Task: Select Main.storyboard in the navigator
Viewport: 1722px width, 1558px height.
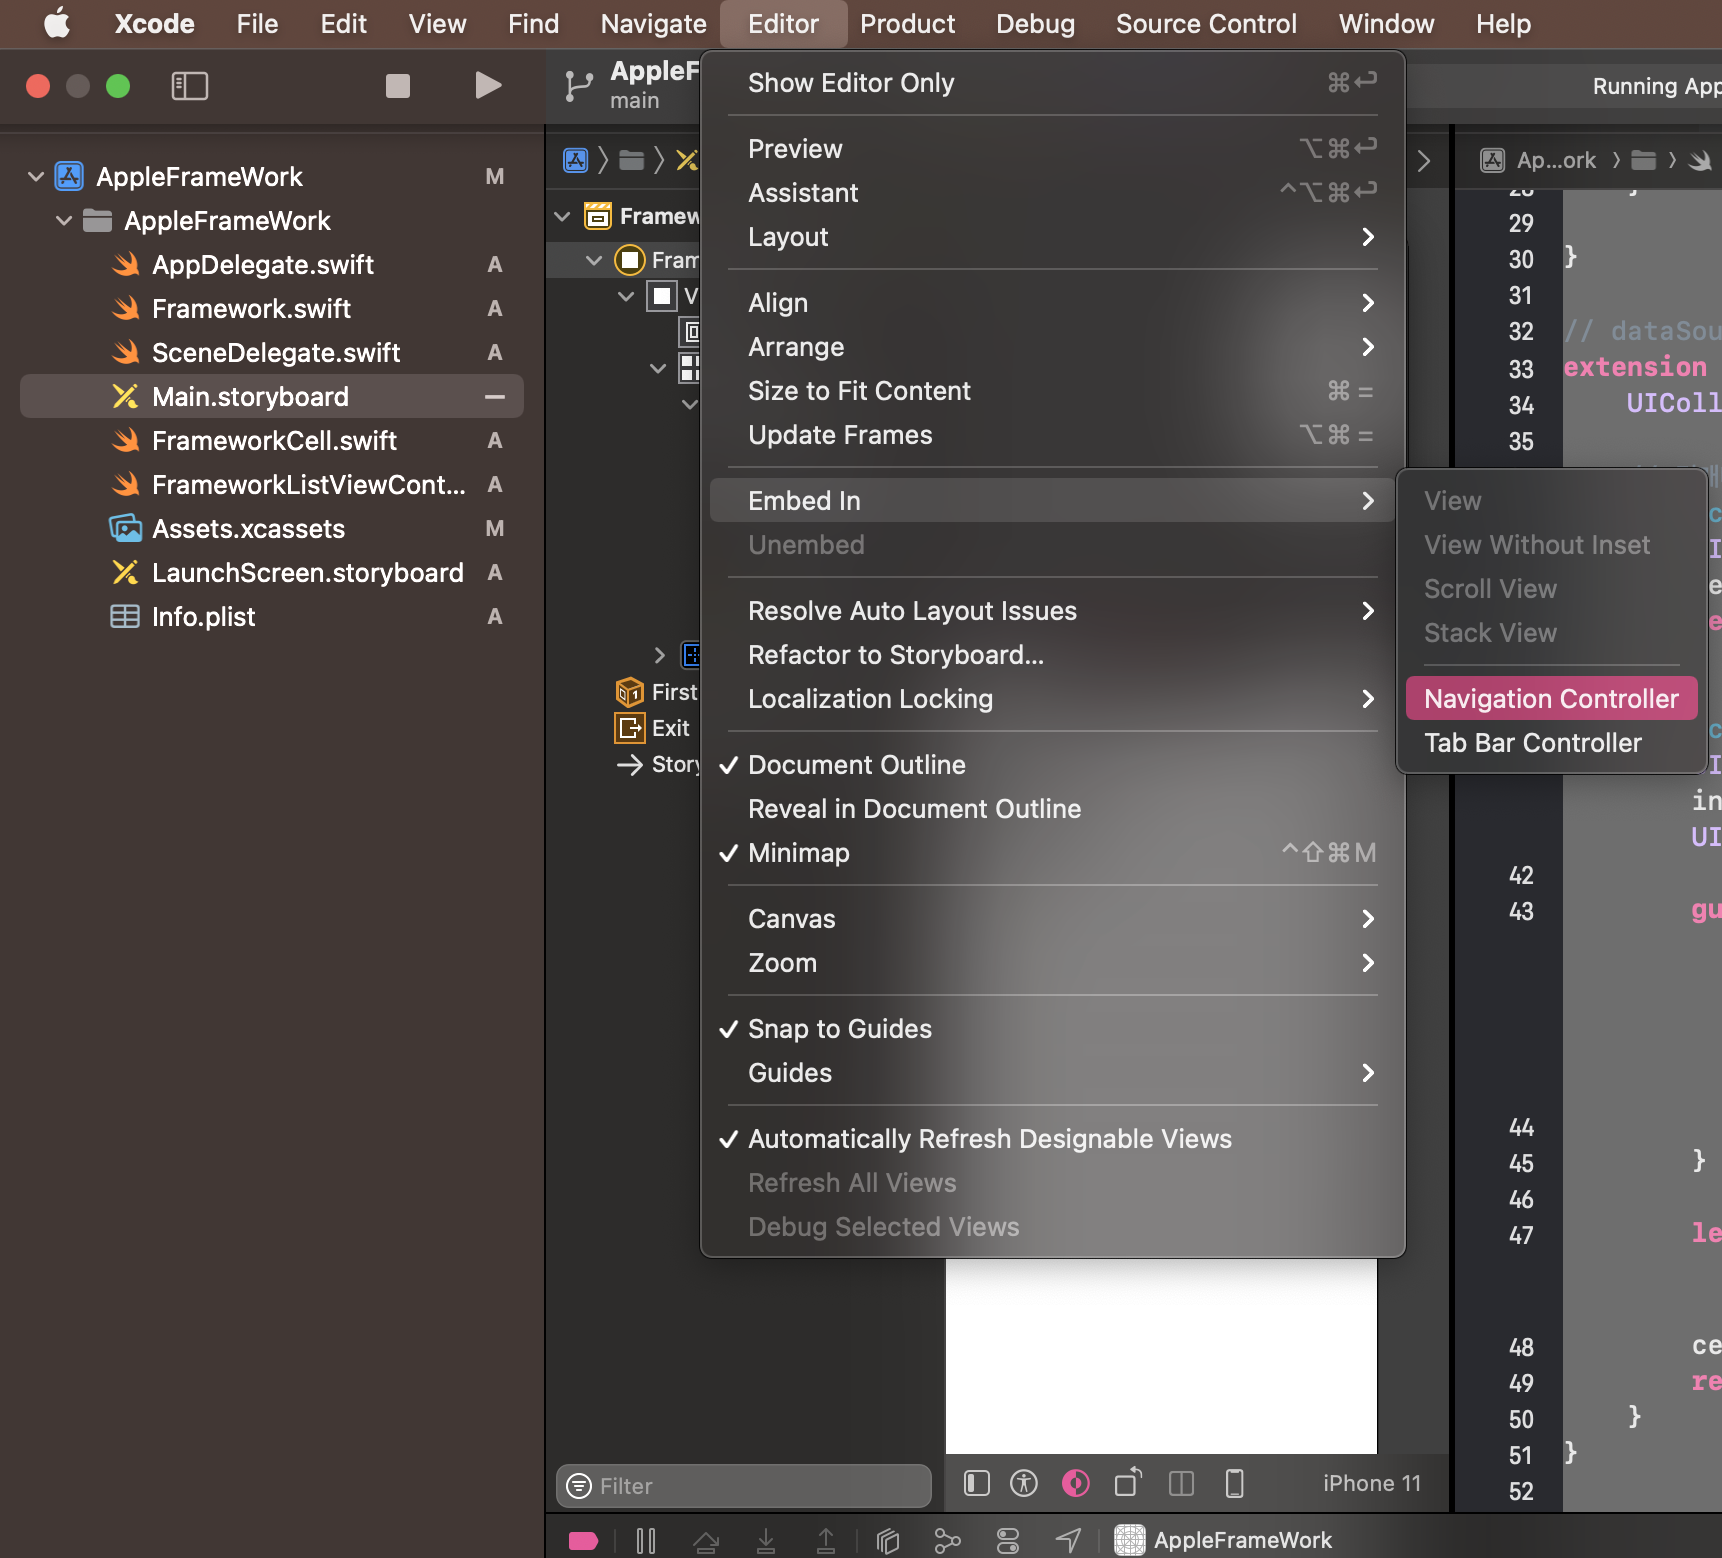Action: pos(272,397)
